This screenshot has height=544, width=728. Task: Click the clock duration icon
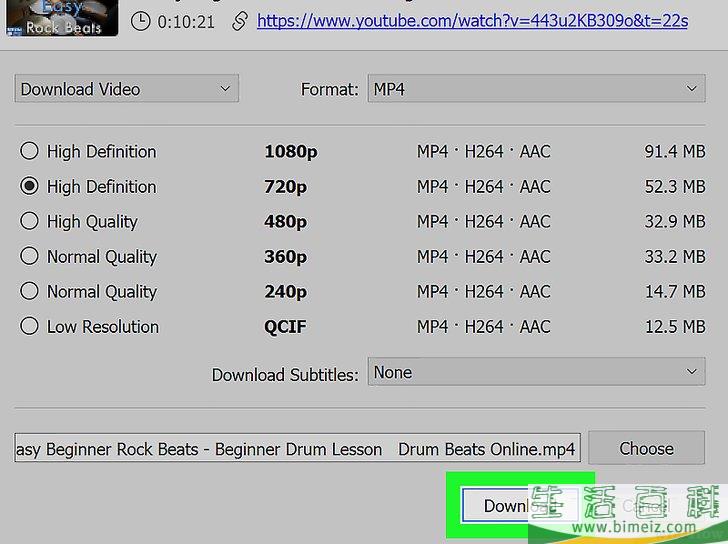click(x=141, y=20)
